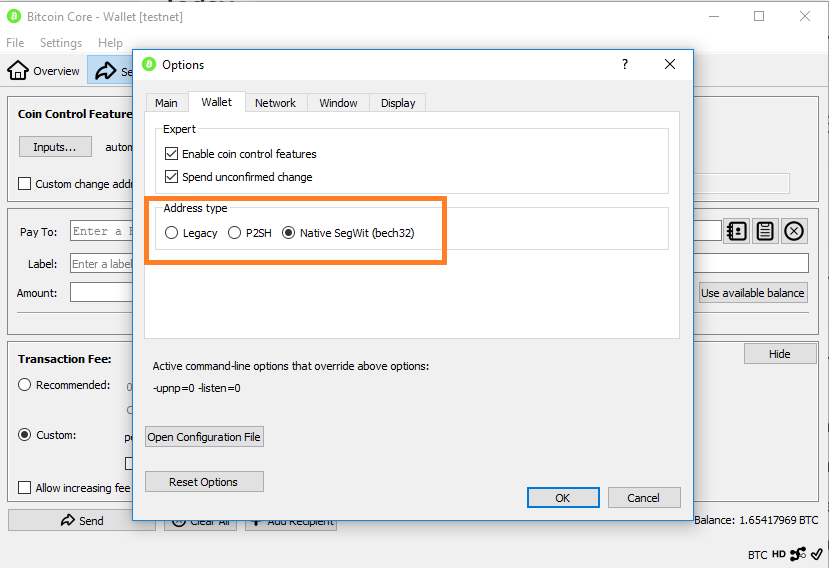Open the address book icon
The height and width of the screenshot is (568, 829).
click(x=737, y=231)
